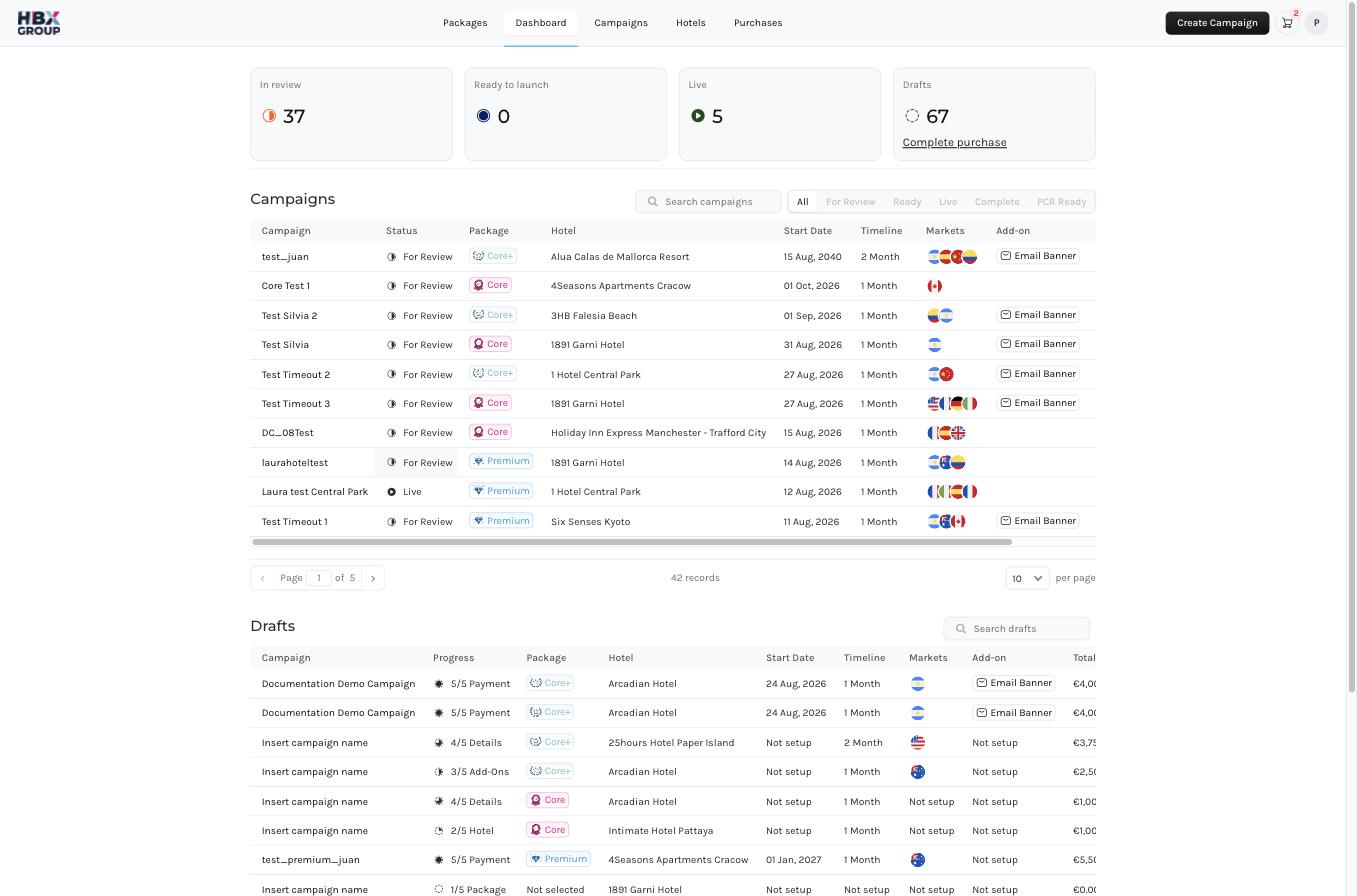1357x896 pixels.
Task: Open the Campaigns tab
Action: pos(621,23)
